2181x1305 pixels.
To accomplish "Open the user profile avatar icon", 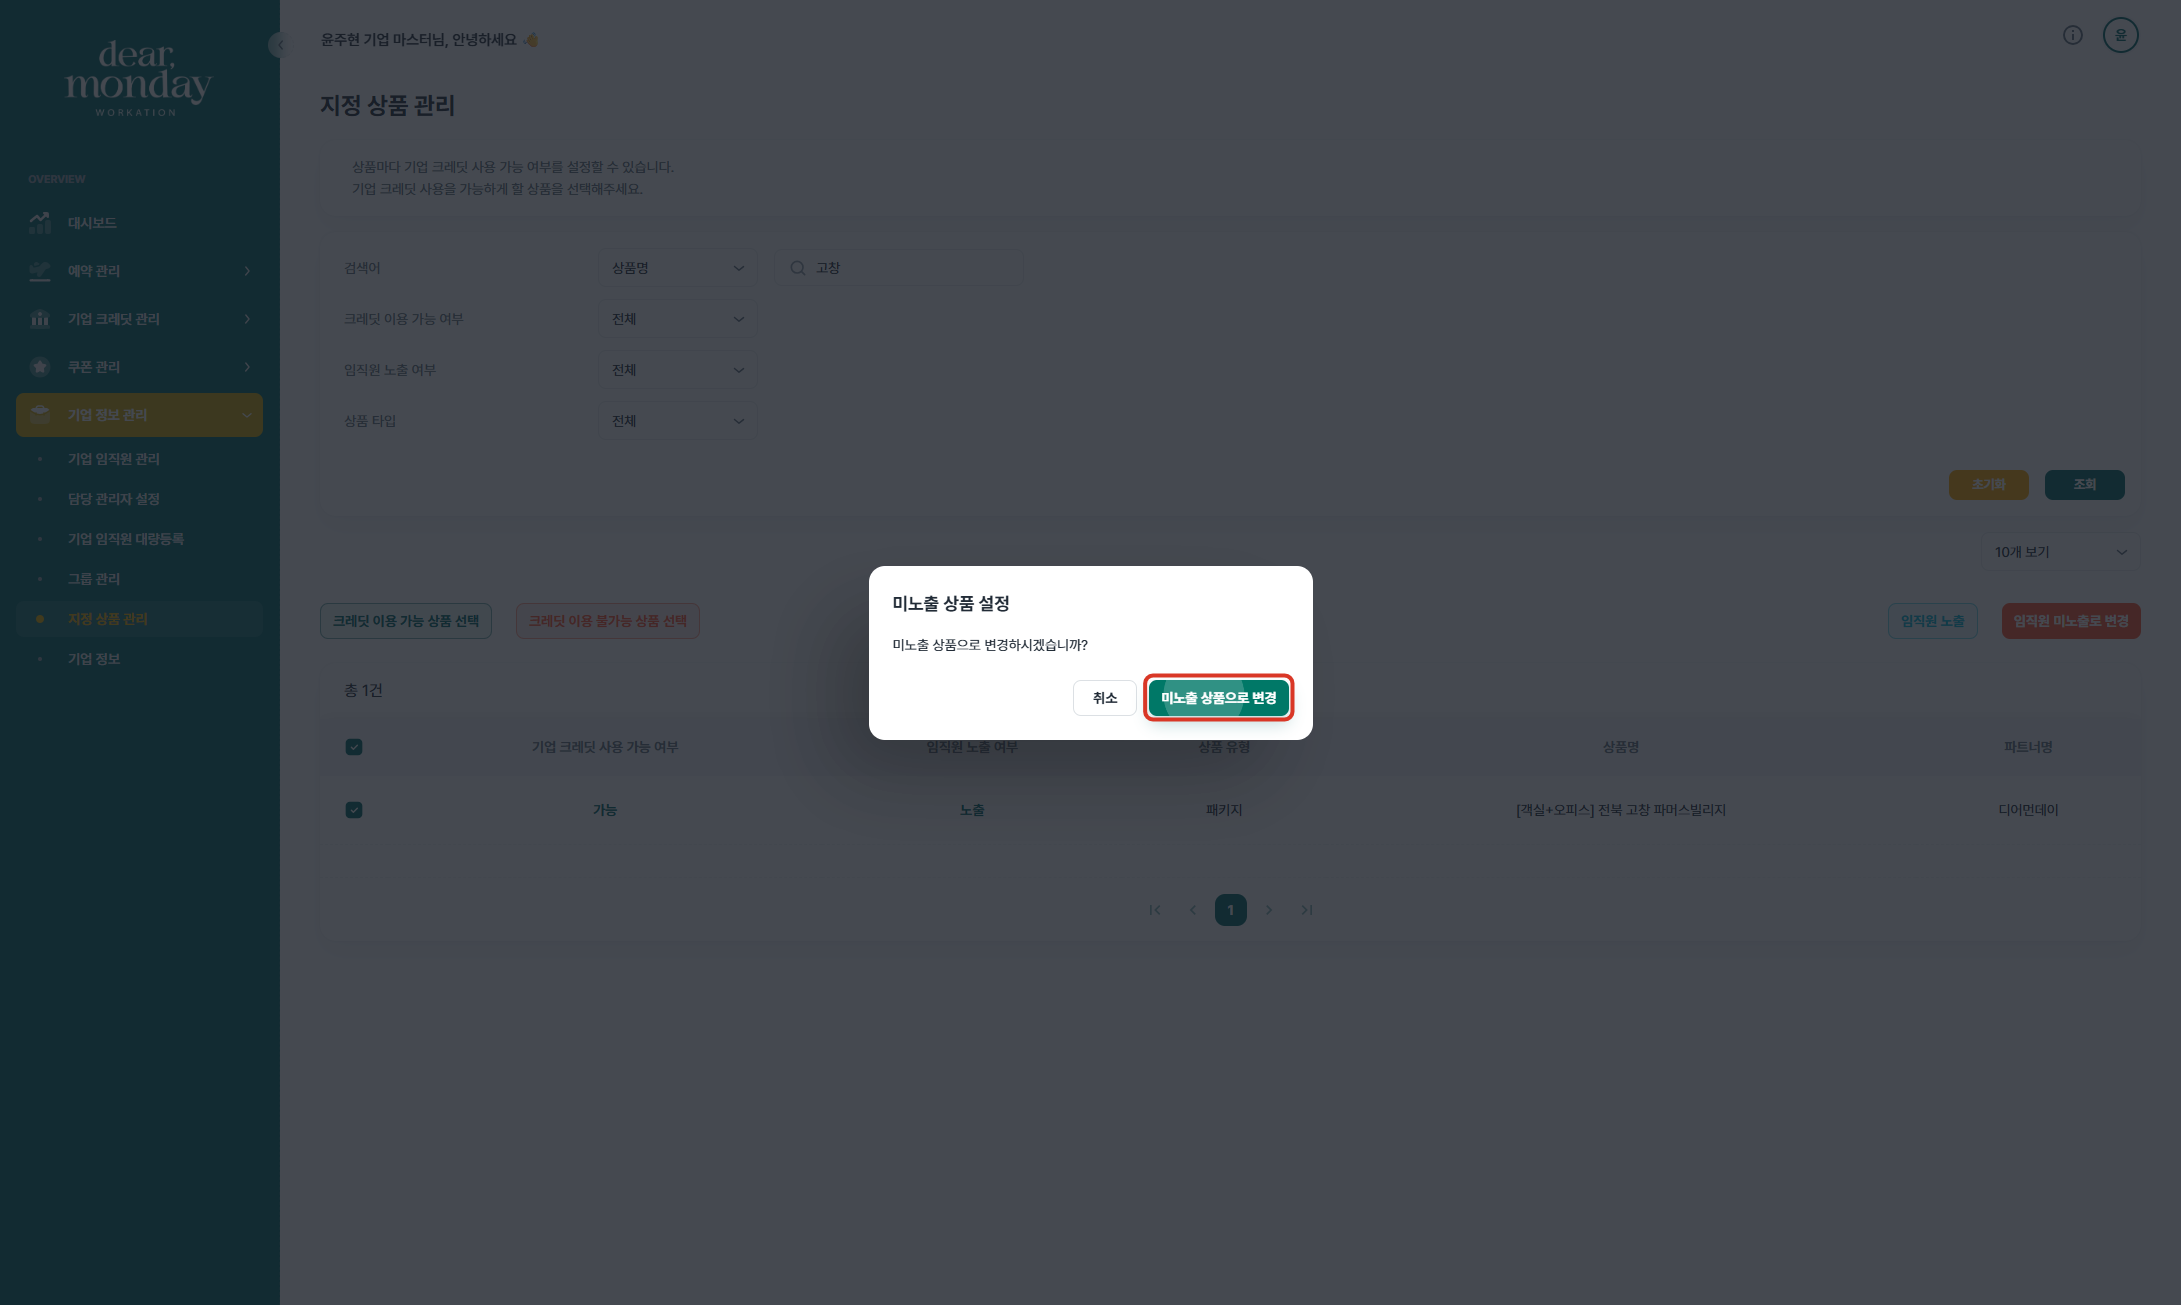I will (2120, 36).
